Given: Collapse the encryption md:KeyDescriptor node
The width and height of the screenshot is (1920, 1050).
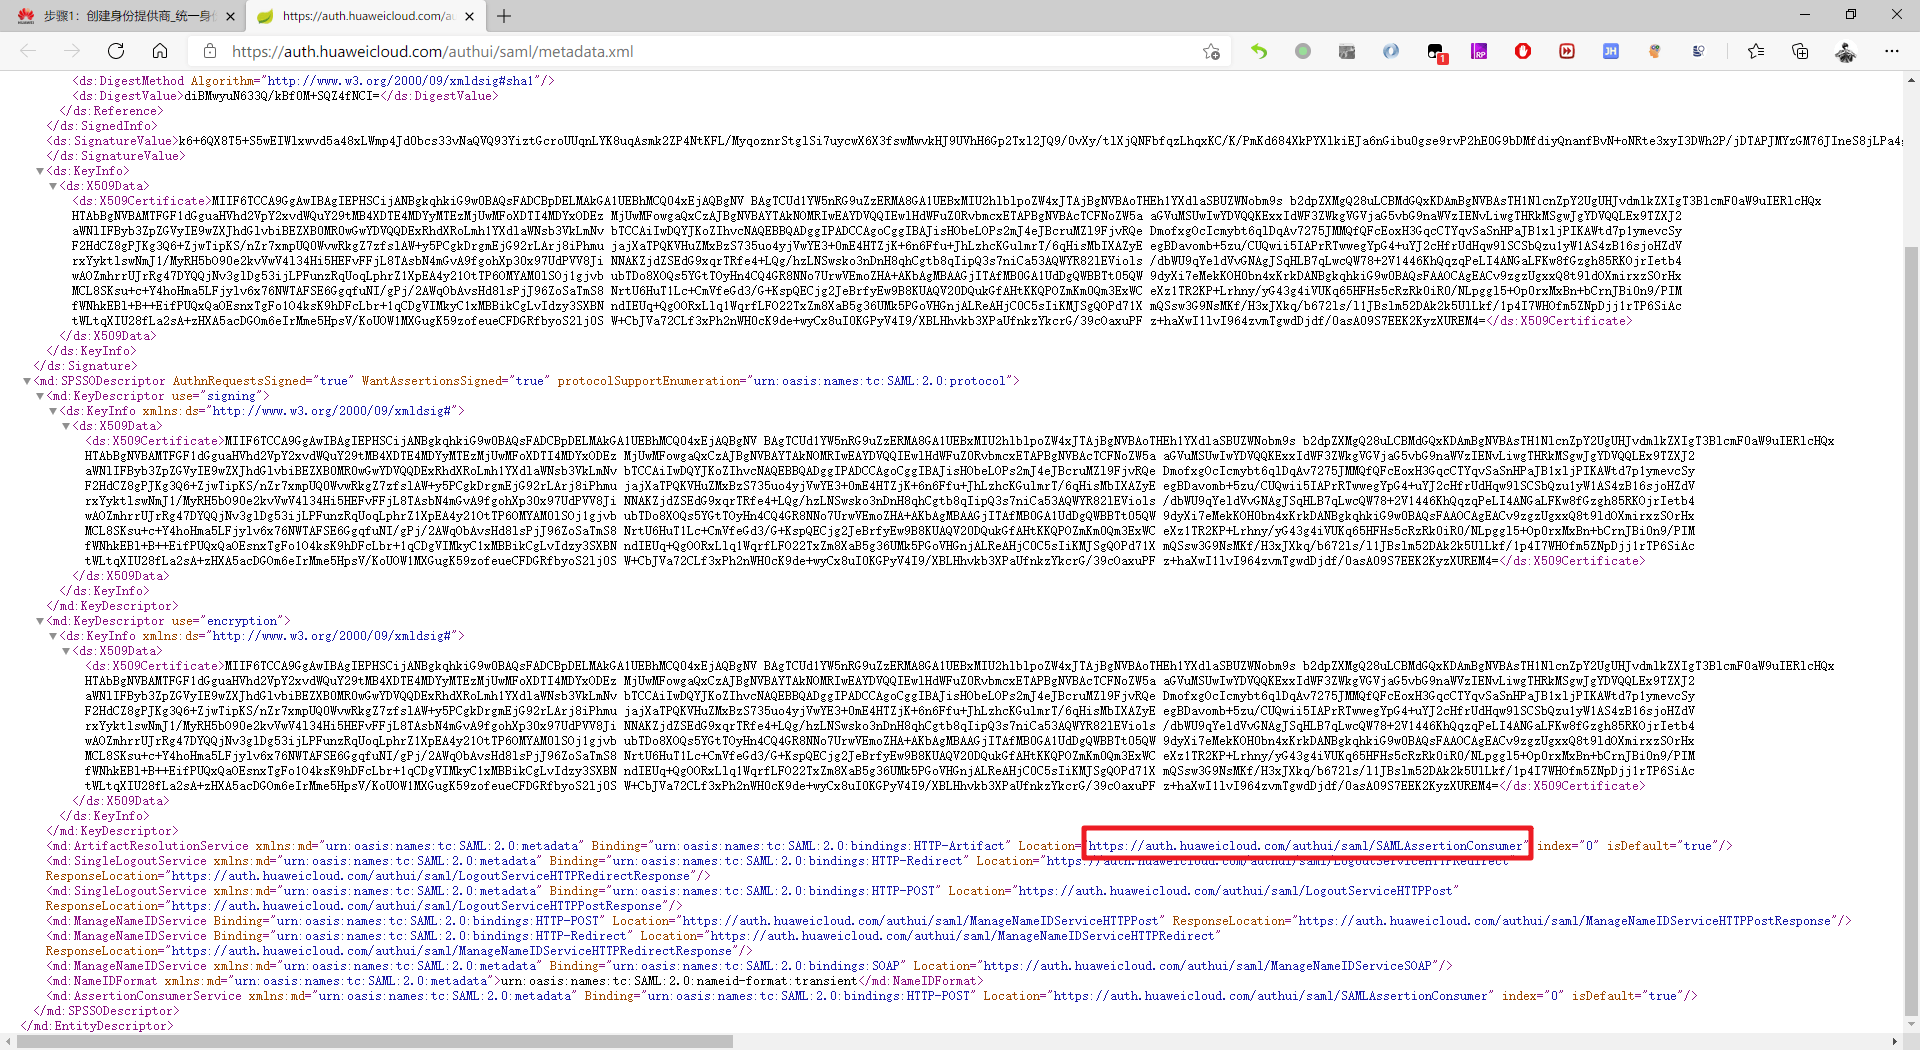Looking at the screenshot, I should tap(40, 621).
